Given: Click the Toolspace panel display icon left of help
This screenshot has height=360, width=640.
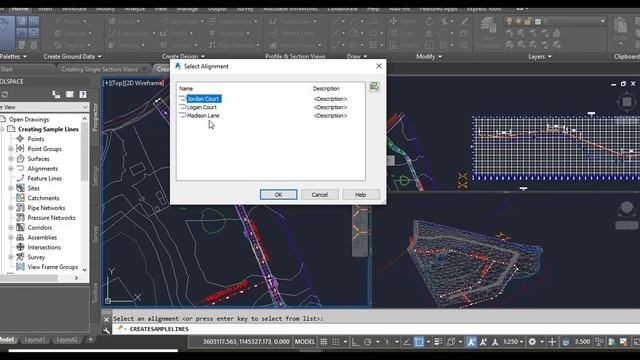Looking at the screenshot, I should (x=70, y=95).
